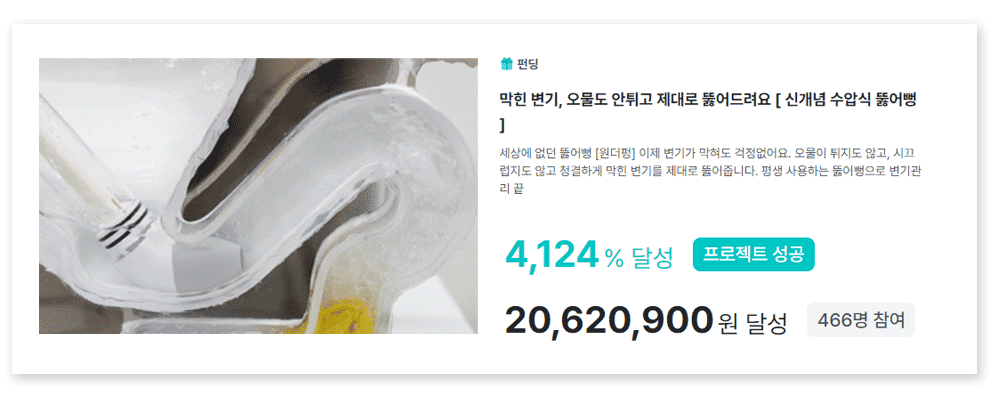Click the 4,124 achievement percentage figure

pyautogui.click(x=552, y=255)
